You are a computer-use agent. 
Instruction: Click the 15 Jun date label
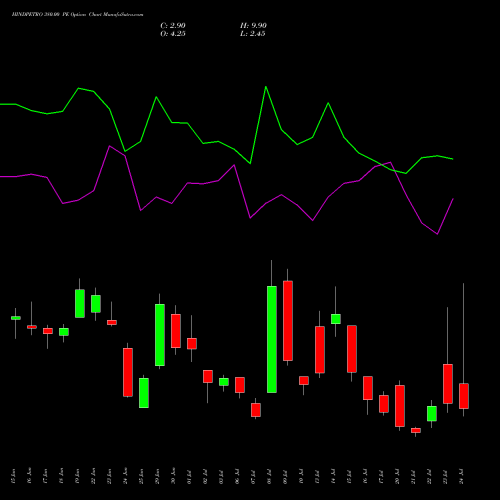pyautogui.click(x=13, y=476)
